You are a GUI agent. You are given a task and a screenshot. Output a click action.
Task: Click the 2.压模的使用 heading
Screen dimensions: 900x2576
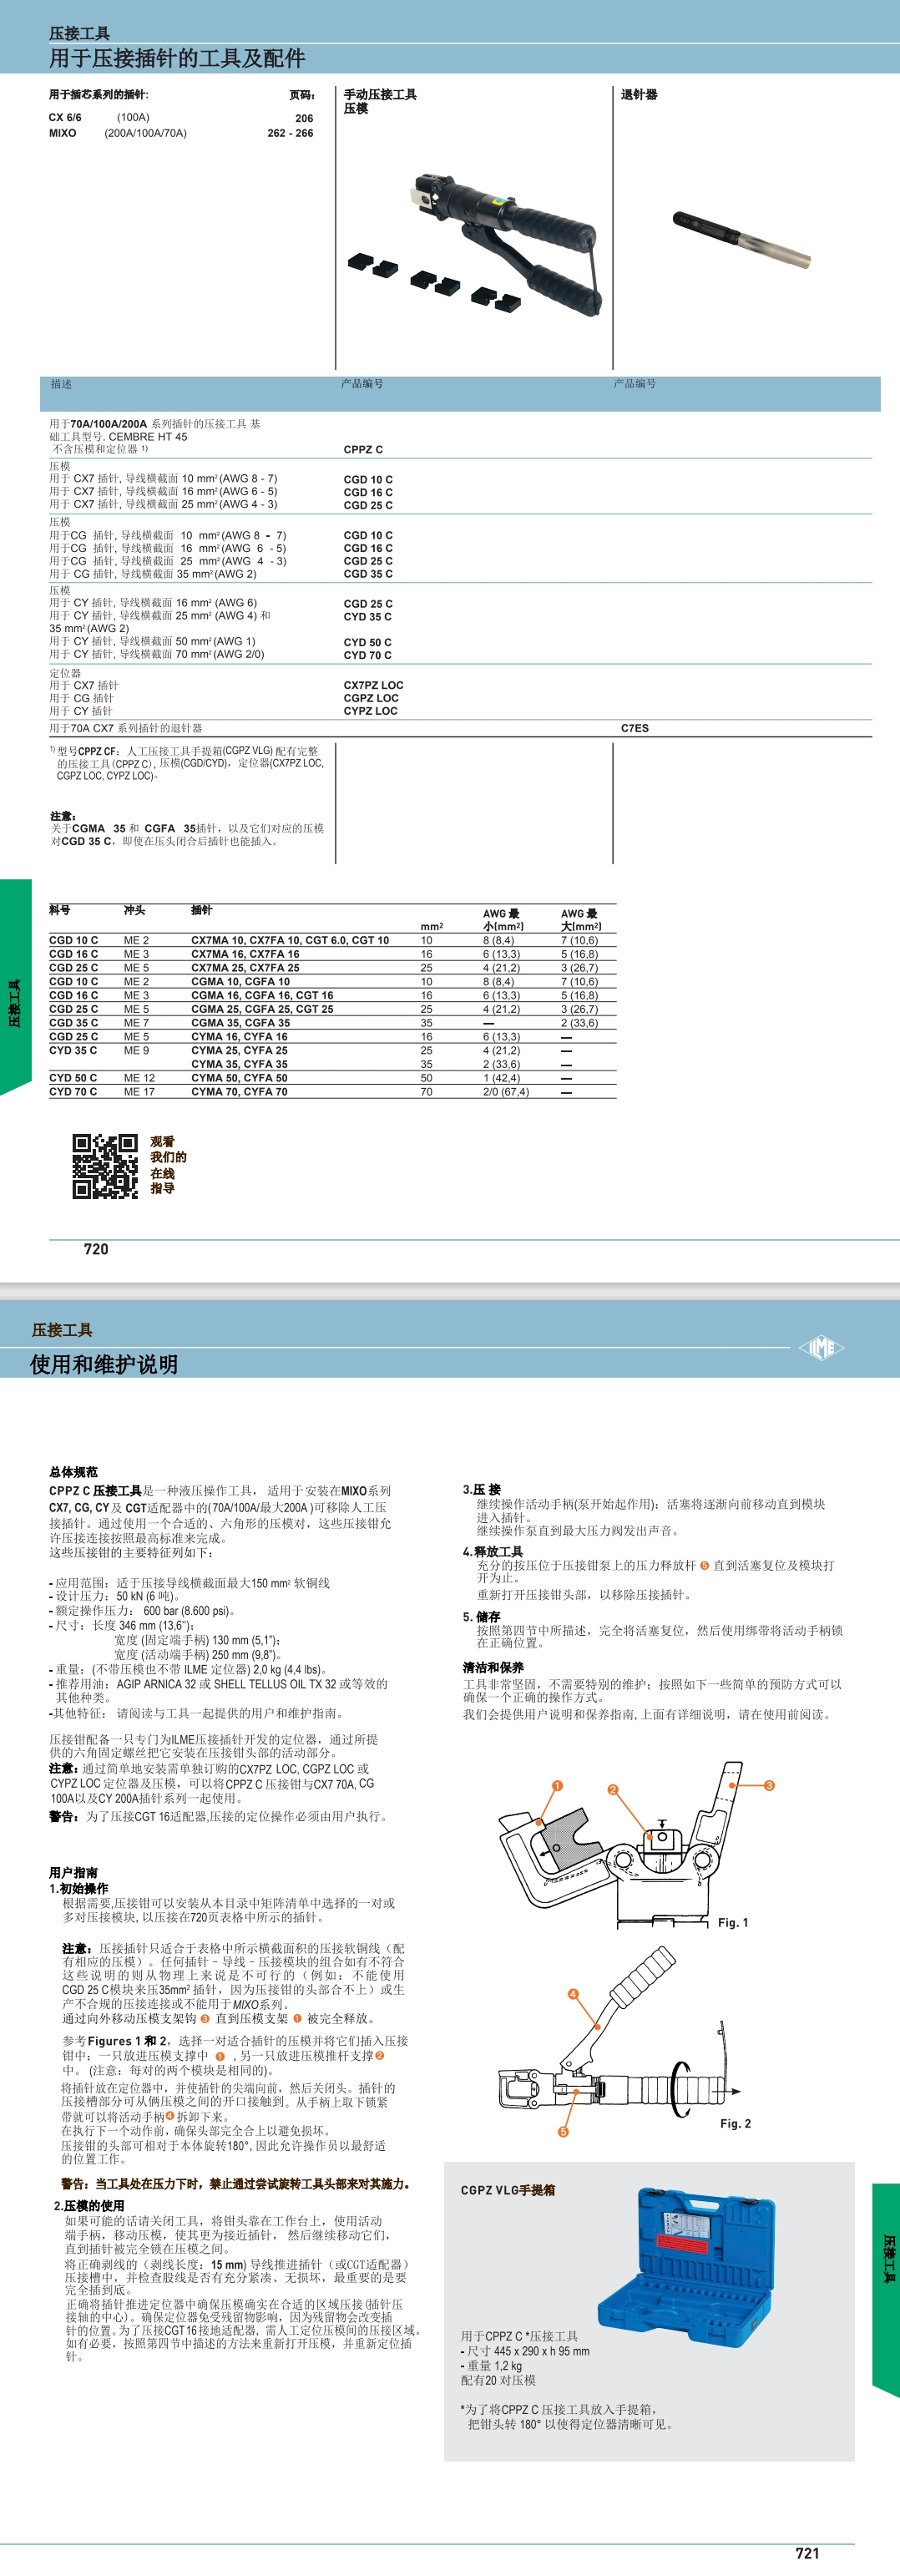click(x=89, y=2205)
